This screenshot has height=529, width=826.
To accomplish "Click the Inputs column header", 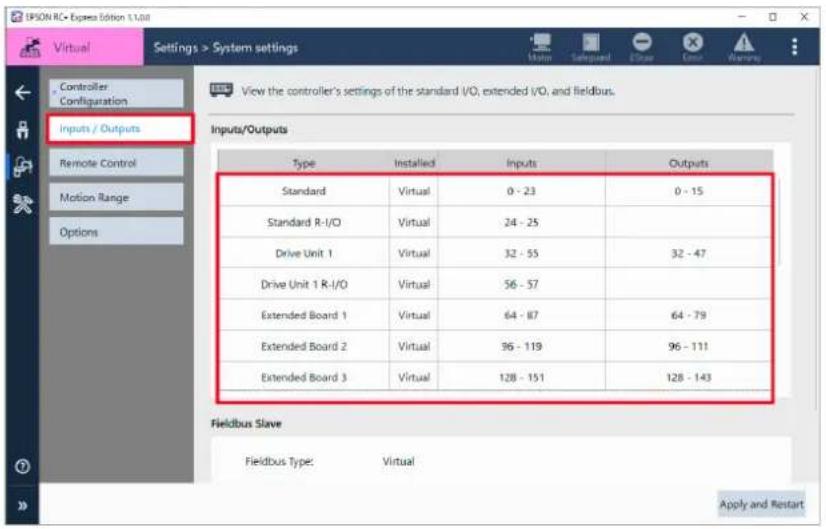I will [x=521, y=163].
